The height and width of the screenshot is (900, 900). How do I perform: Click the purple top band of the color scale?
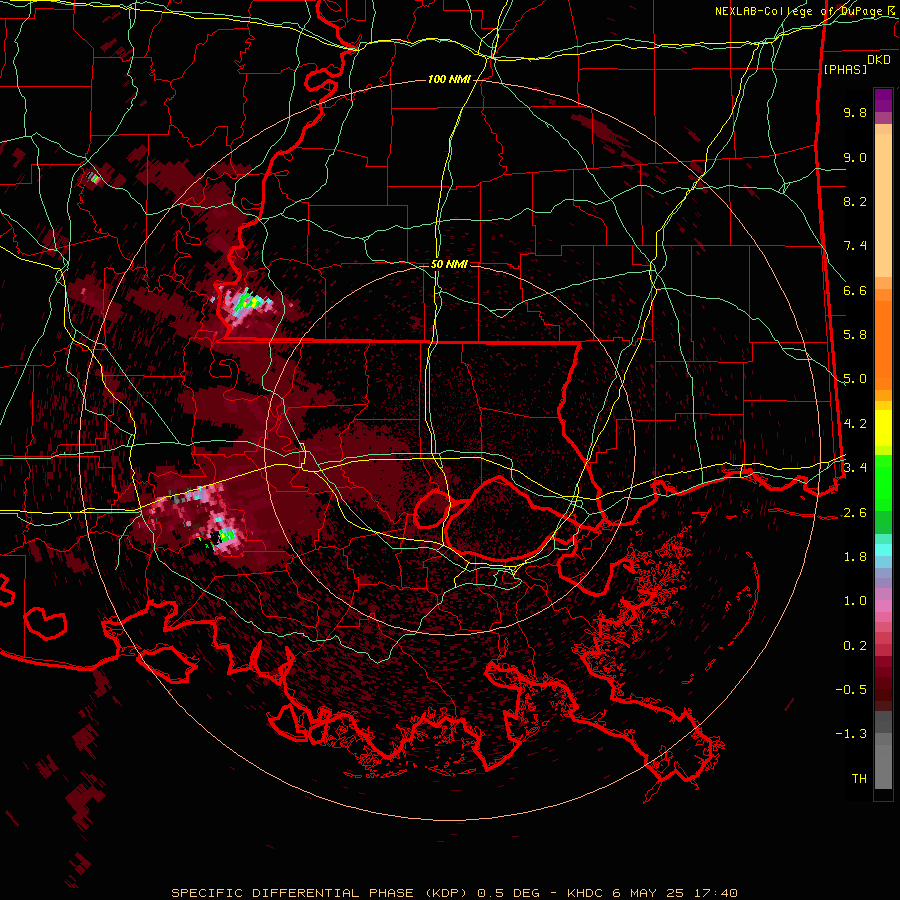pos(883,100)
